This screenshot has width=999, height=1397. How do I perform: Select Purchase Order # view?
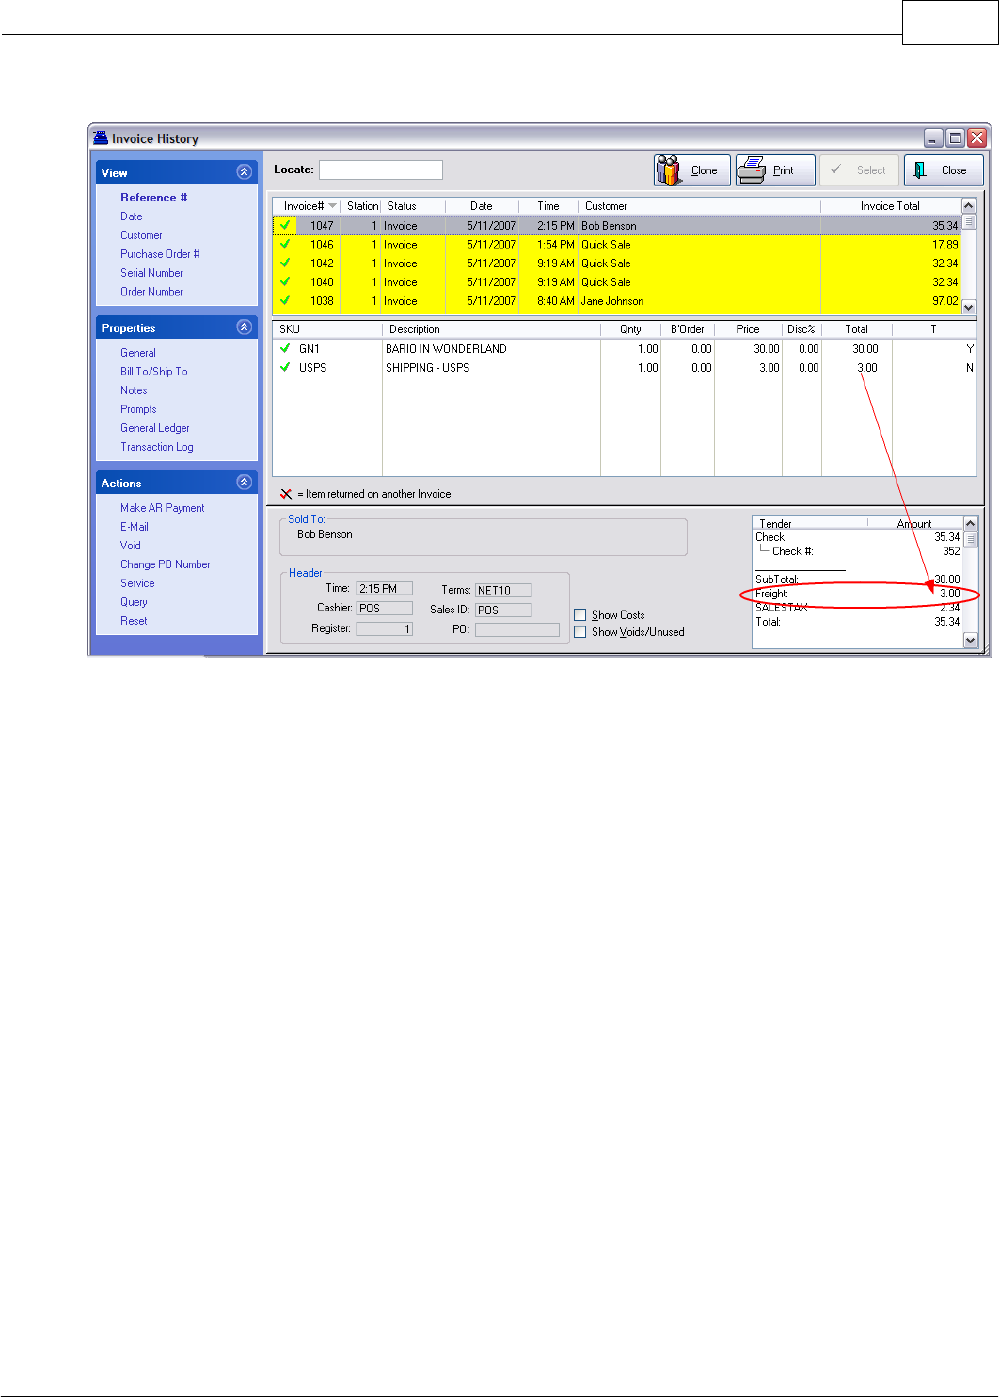click(x=160, y=254)
